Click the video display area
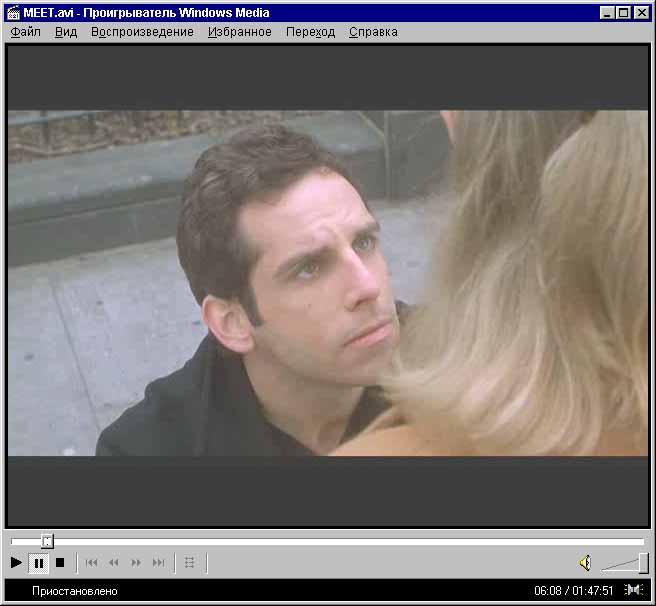 point(328,283)
